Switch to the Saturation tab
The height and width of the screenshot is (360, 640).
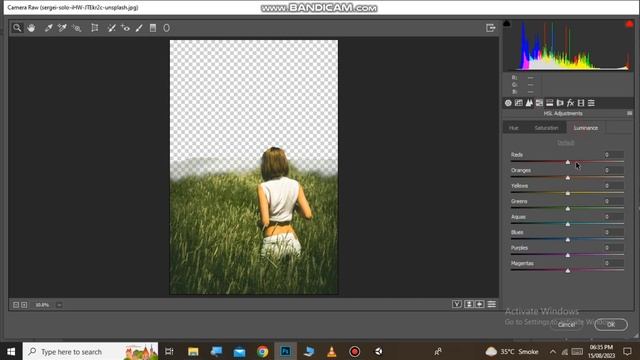tap(546, 128)
